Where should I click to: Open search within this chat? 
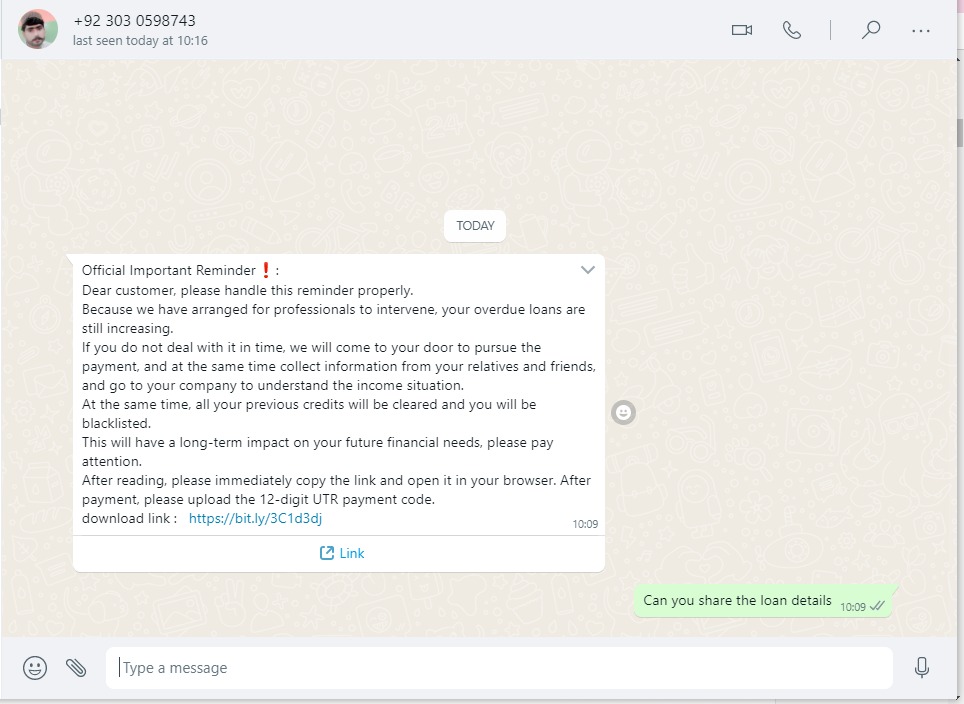(871, 30)
